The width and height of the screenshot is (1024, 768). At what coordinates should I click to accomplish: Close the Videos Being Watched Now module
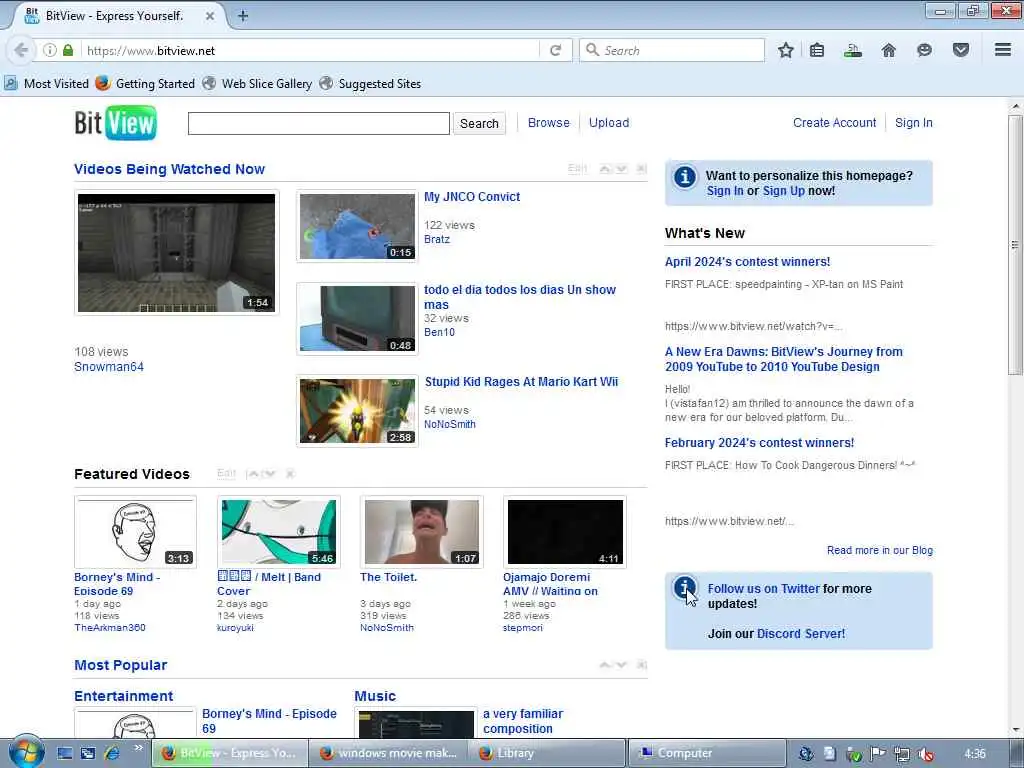[641, 169]
